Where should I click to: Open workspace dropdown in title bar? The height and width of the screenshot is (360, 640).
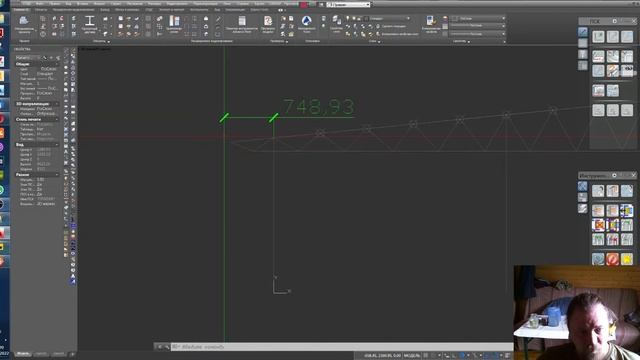click(x=349, y=4)
